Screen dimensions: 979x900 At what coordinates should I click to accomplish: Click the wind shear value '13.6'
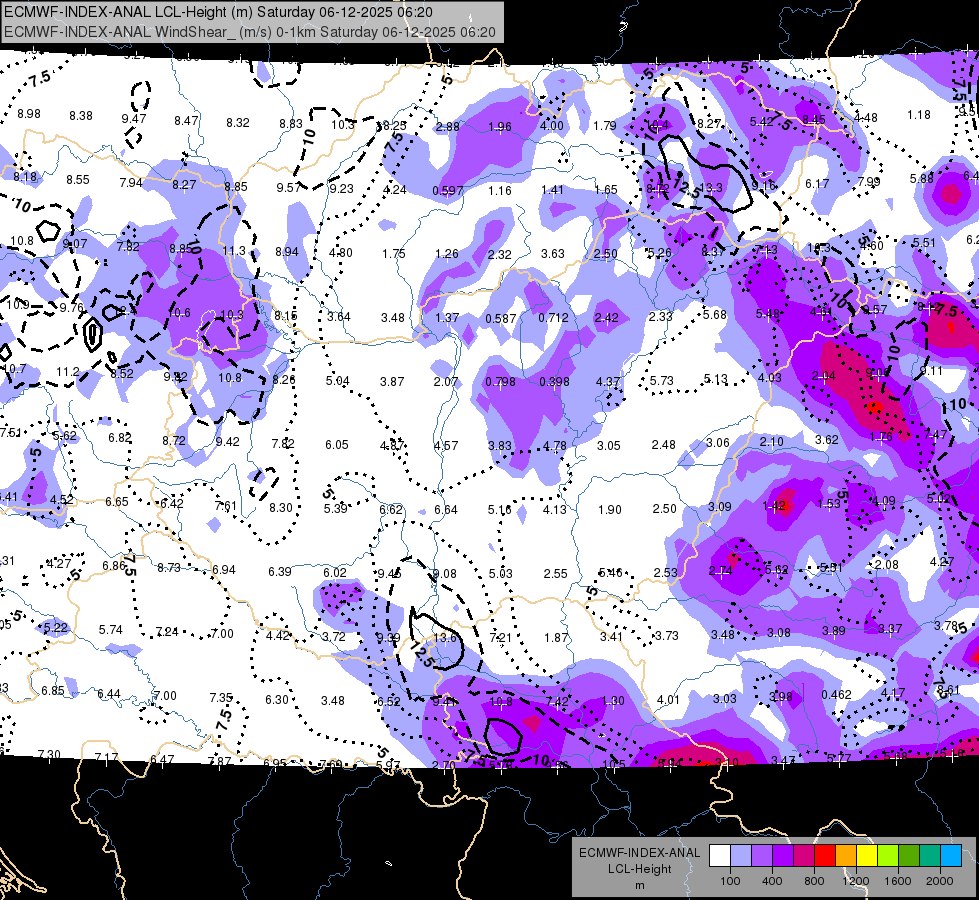point(445,638)
